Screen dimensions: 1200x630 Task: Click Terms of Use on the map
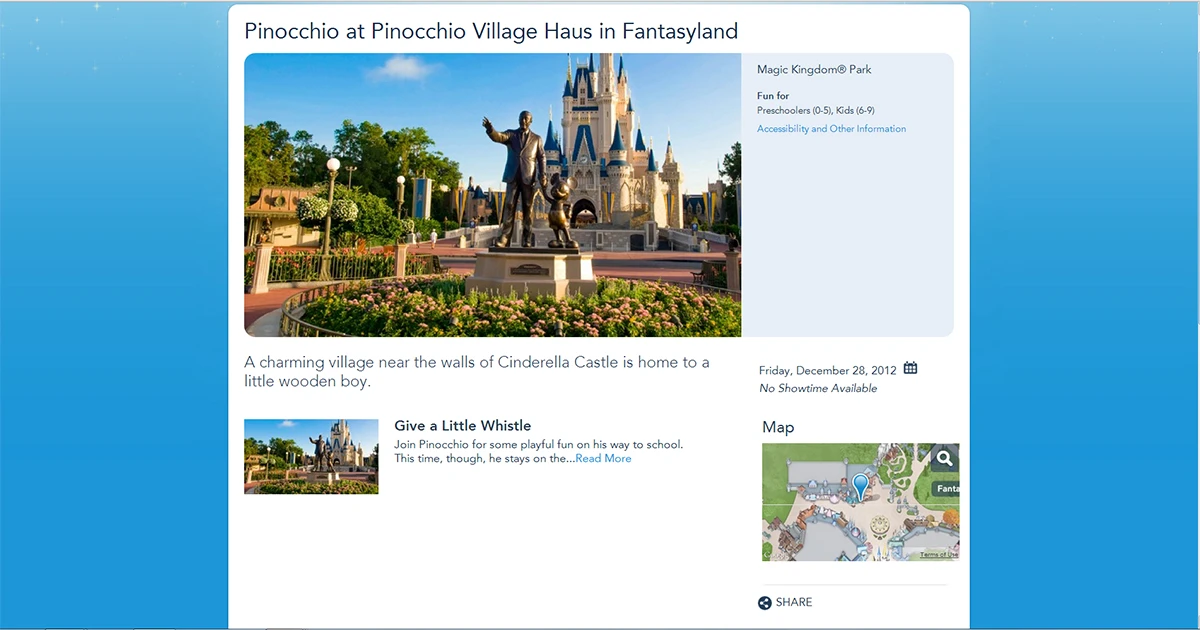[x=938, y=555]
